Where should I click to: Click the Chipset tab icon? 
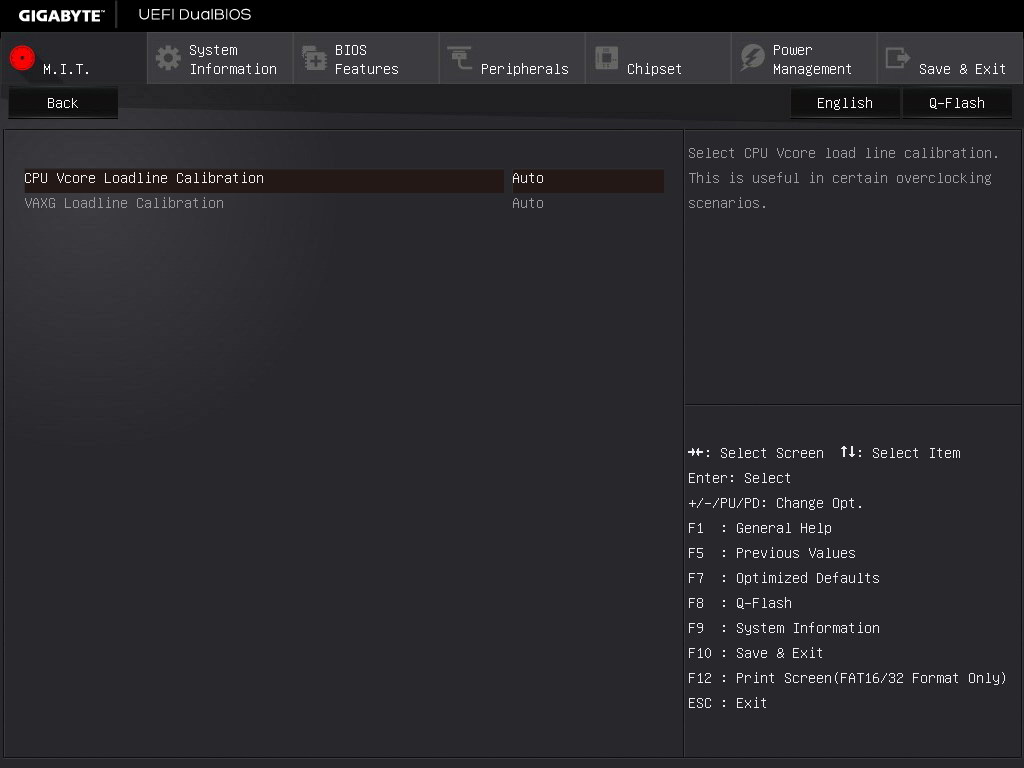pyautogui.click(x=606, y=59)
